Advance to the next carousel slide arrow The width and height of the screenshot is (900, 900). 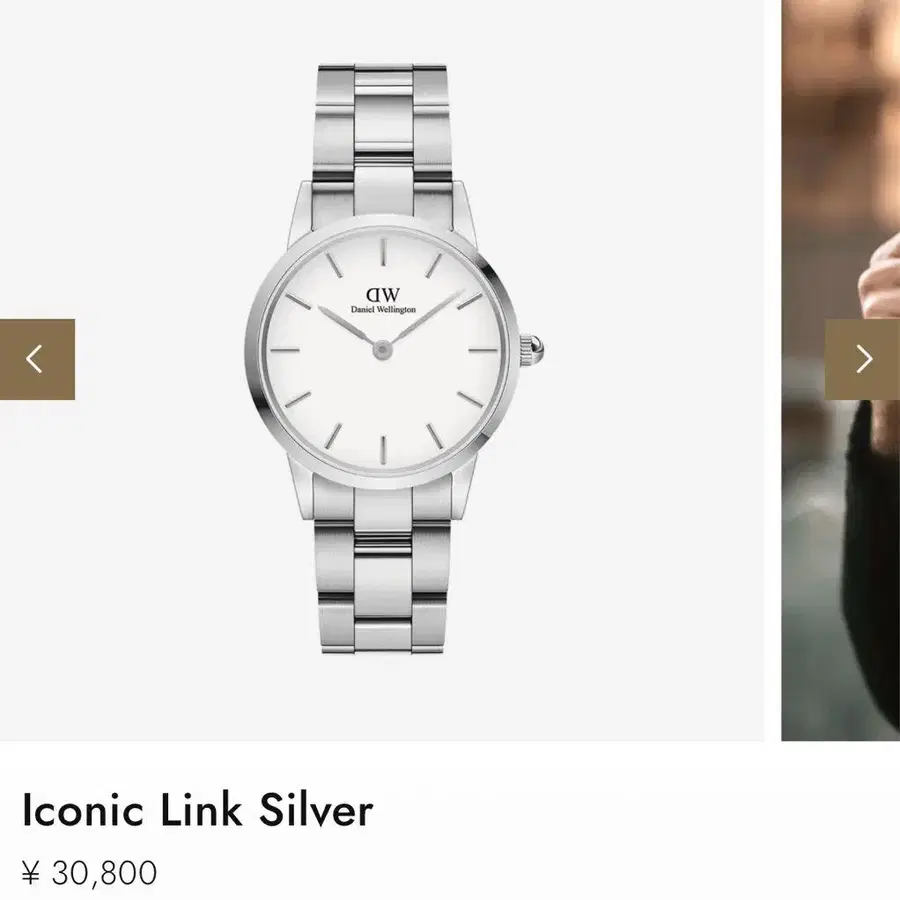tap(862, 359)
